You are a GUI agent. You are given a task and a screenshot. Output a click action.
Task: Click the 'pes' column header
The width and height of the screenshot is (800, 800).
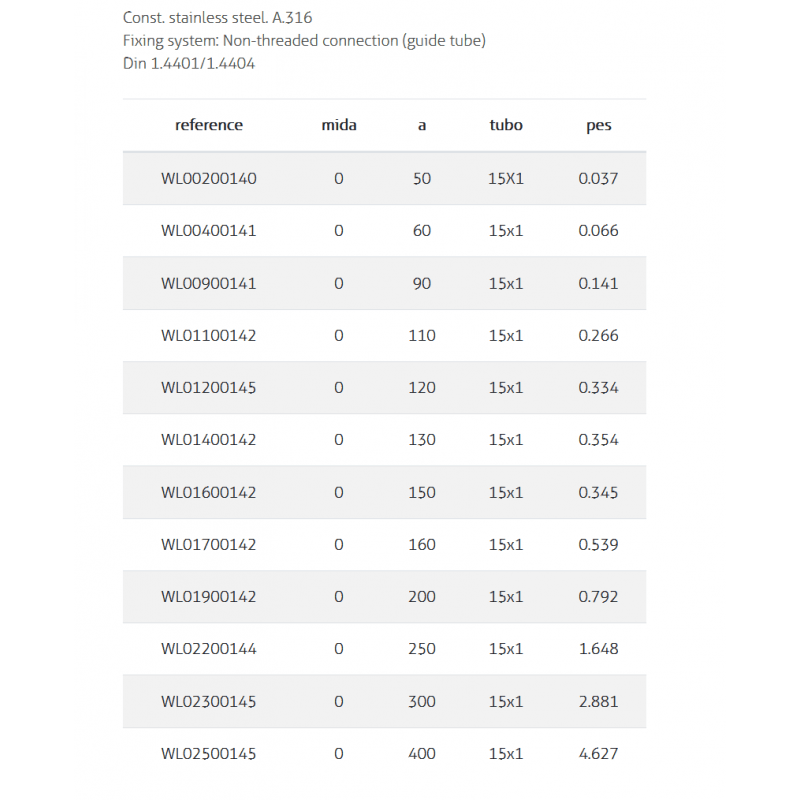pyautogui.click(x=599, y=125)
